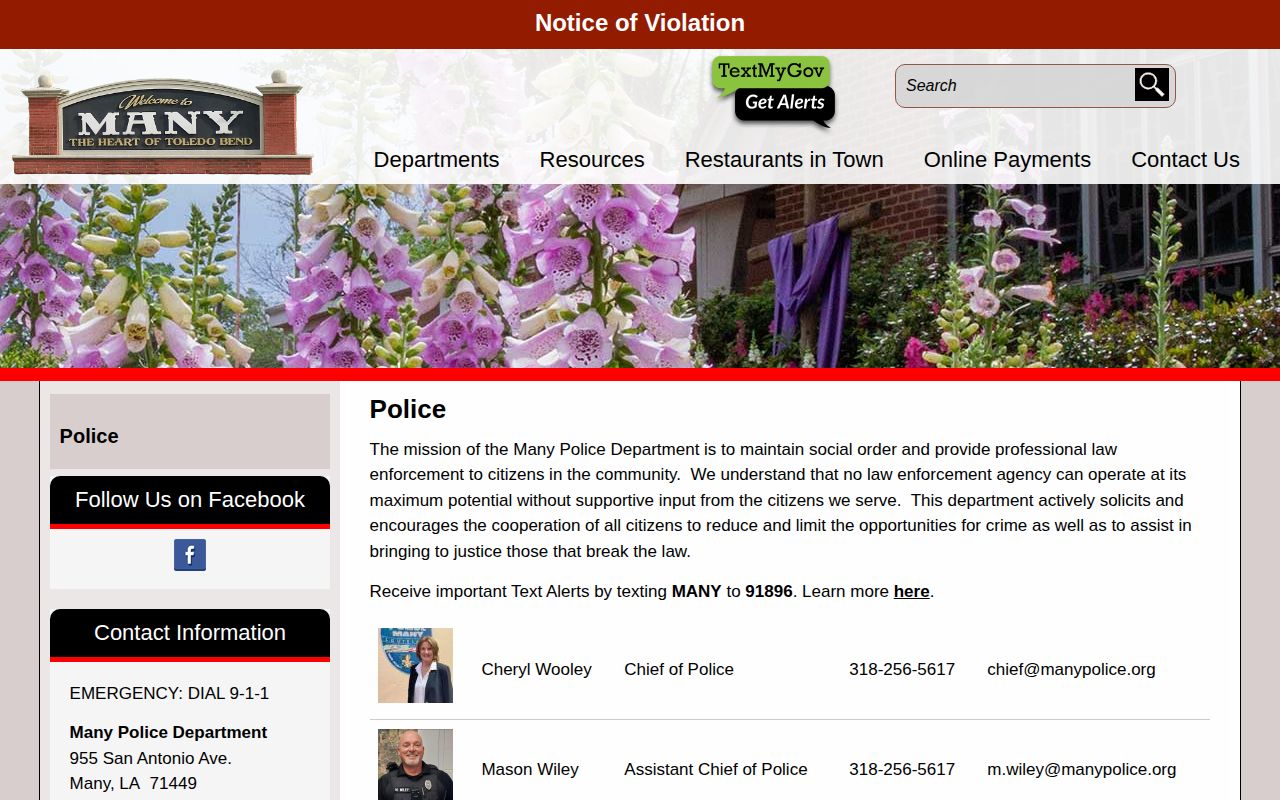Click the search magnifier icon button
This screenshot has width=1280, height=800.
pos(1151,85)
